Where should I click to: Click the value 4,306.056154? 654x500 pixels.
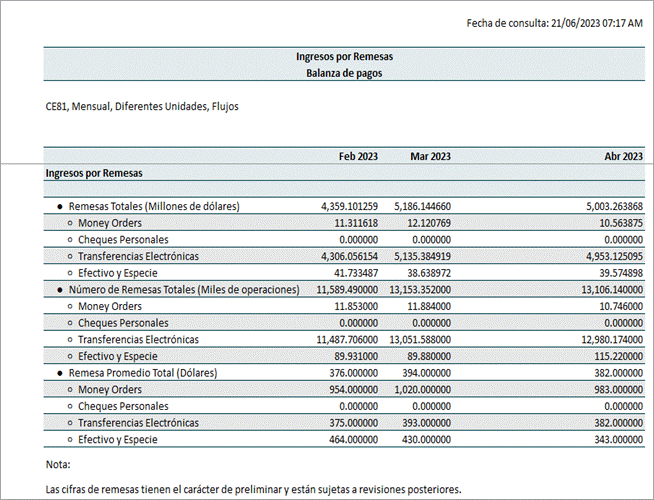point(350,256)
